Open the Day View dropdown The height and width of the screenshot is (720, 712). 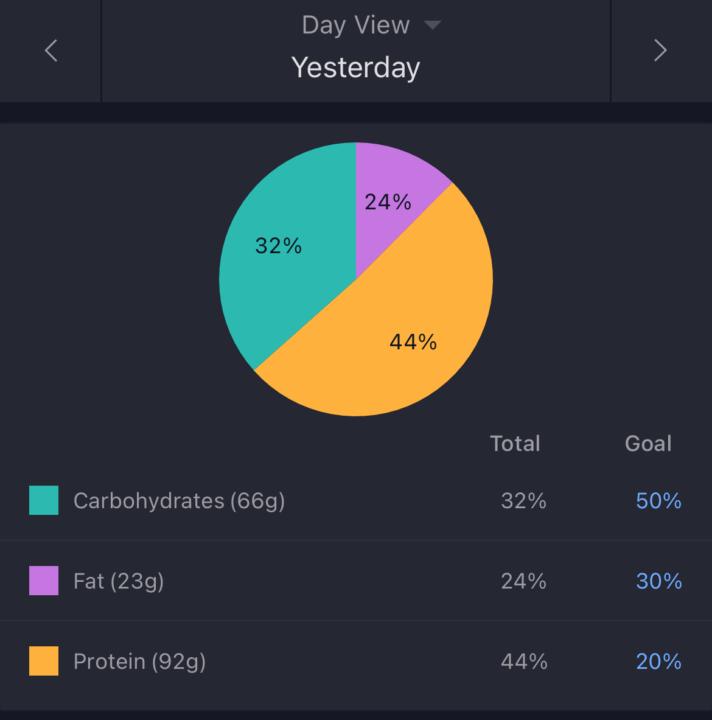355,25
